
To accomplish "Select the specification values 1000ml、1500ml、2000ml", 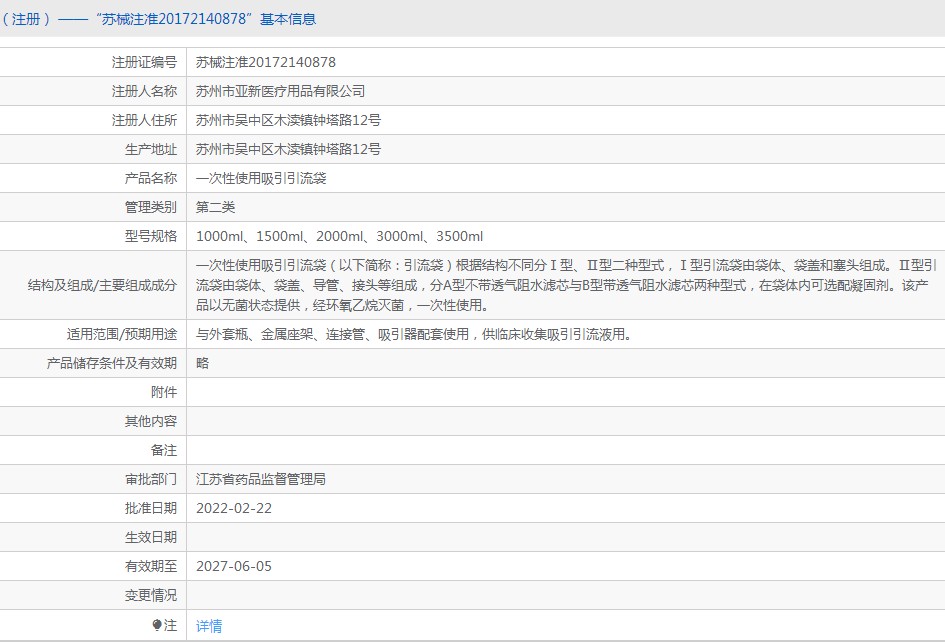I will tap(280, 236).
